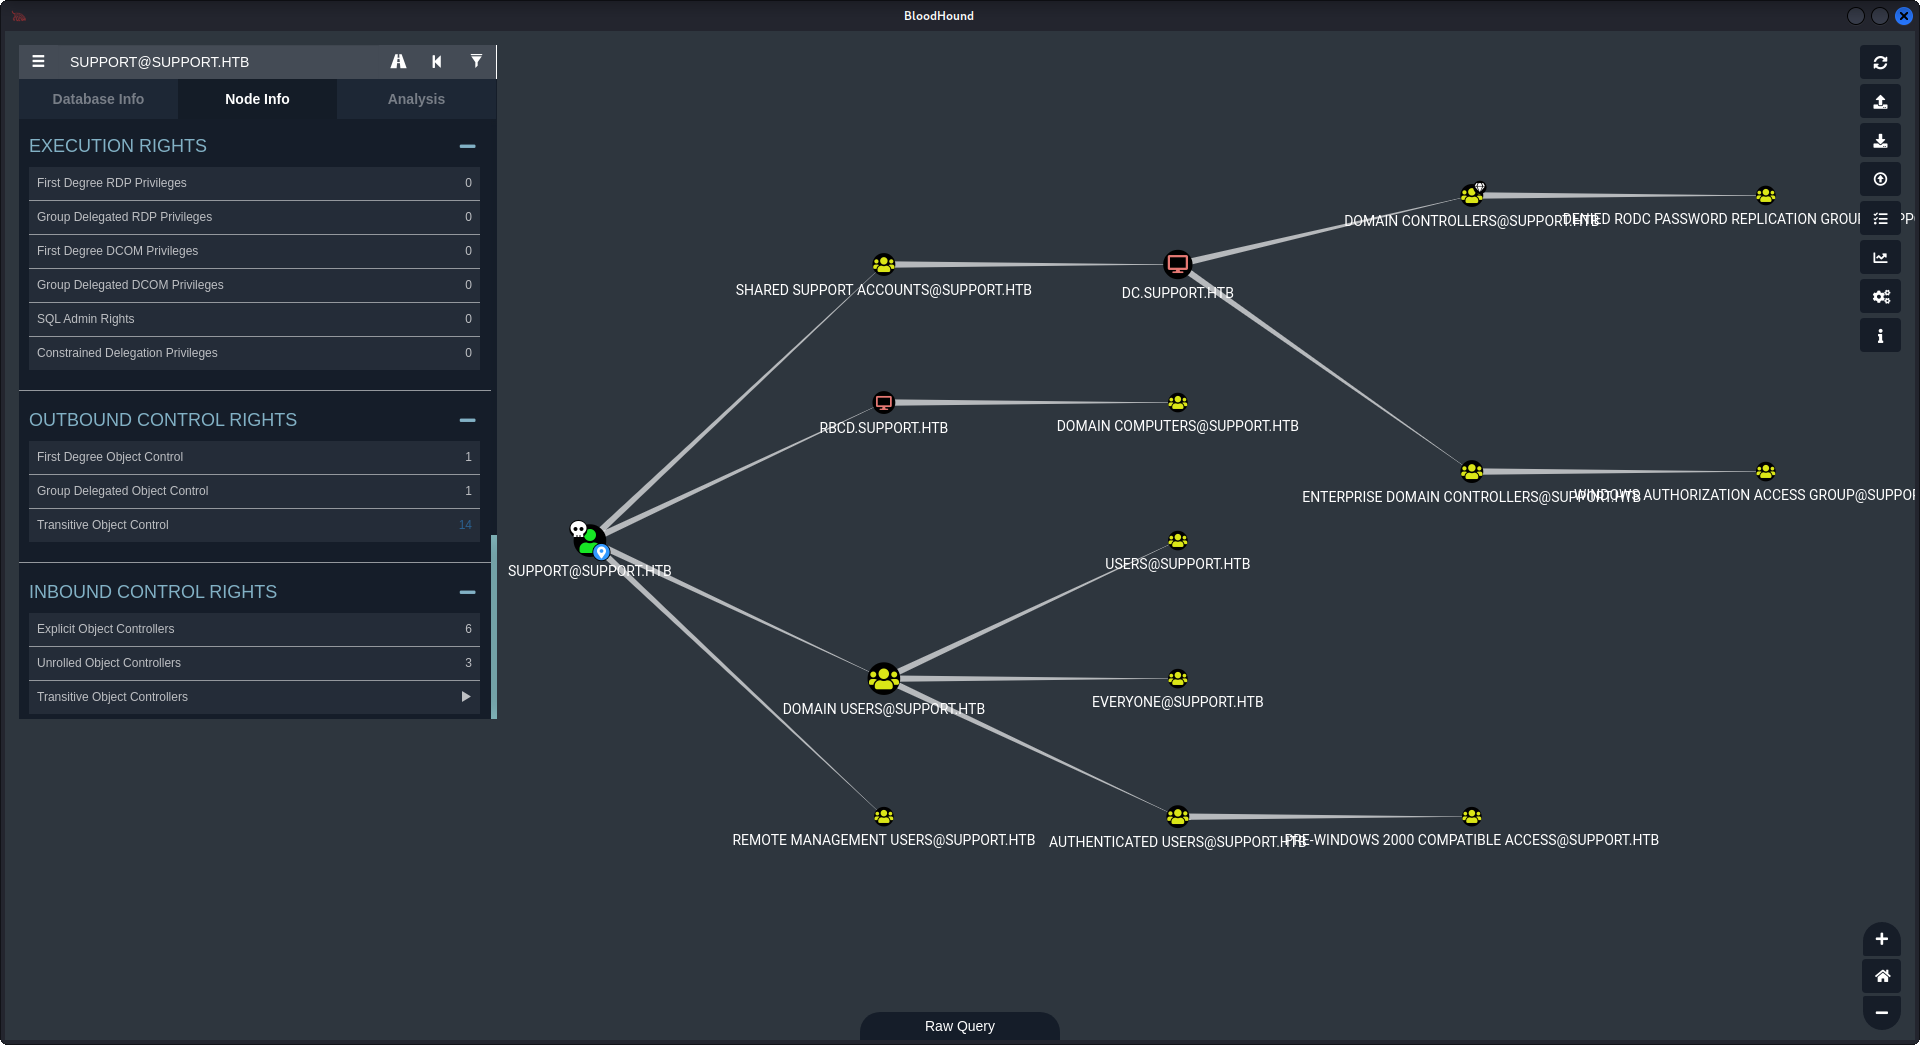Collapse the Inbound Control Rights section
Screen dimensions: 1920x1045
(467, 592)
